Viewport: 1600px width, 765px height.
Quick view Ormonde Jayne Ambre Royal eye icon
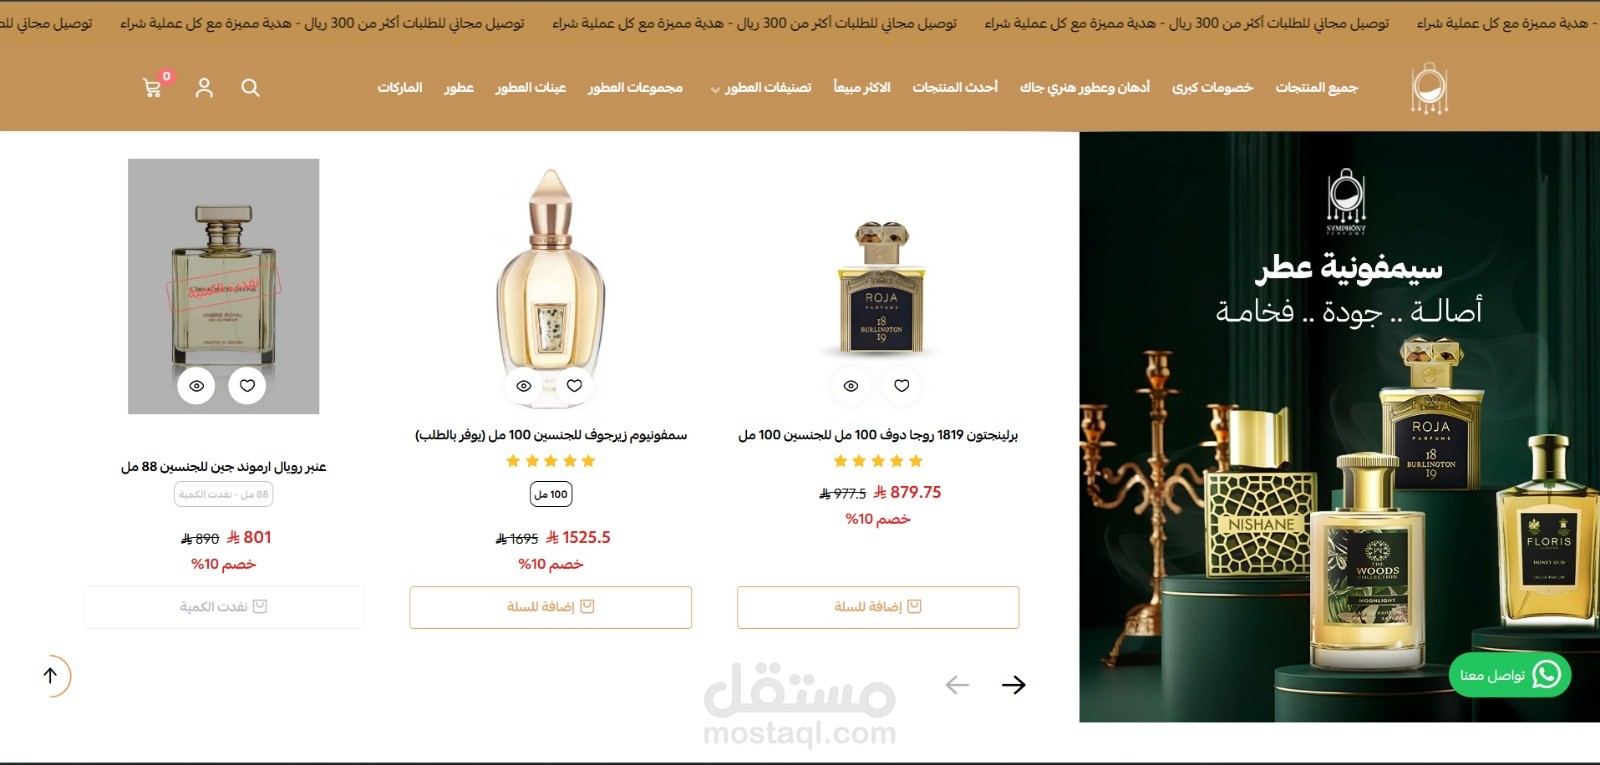196,386
